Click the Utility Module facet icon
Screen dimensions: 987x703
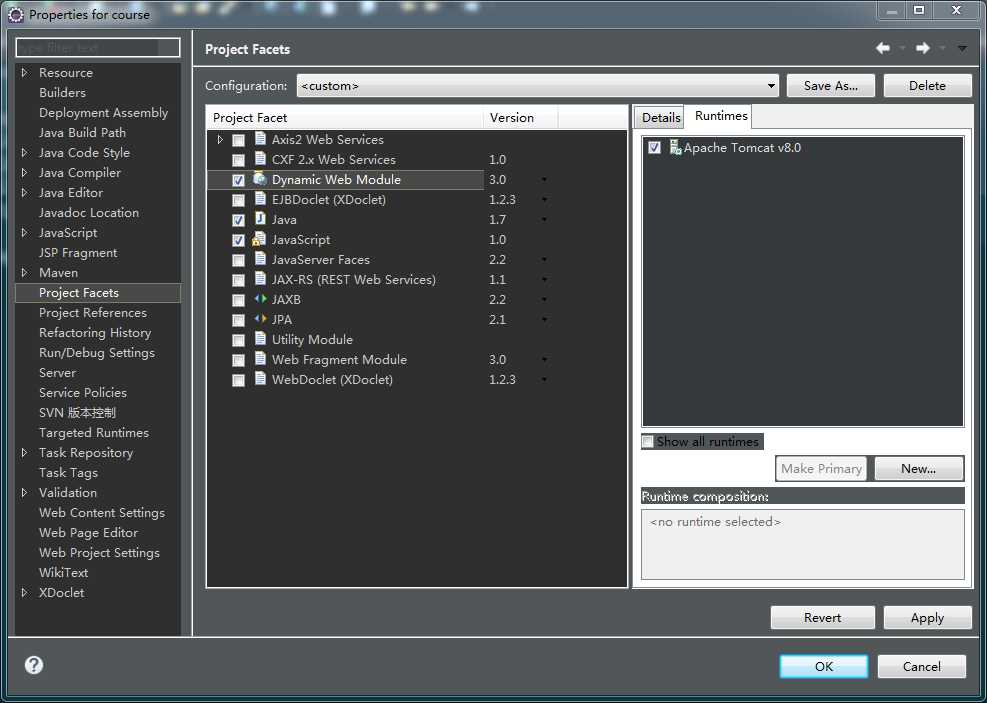260,339
